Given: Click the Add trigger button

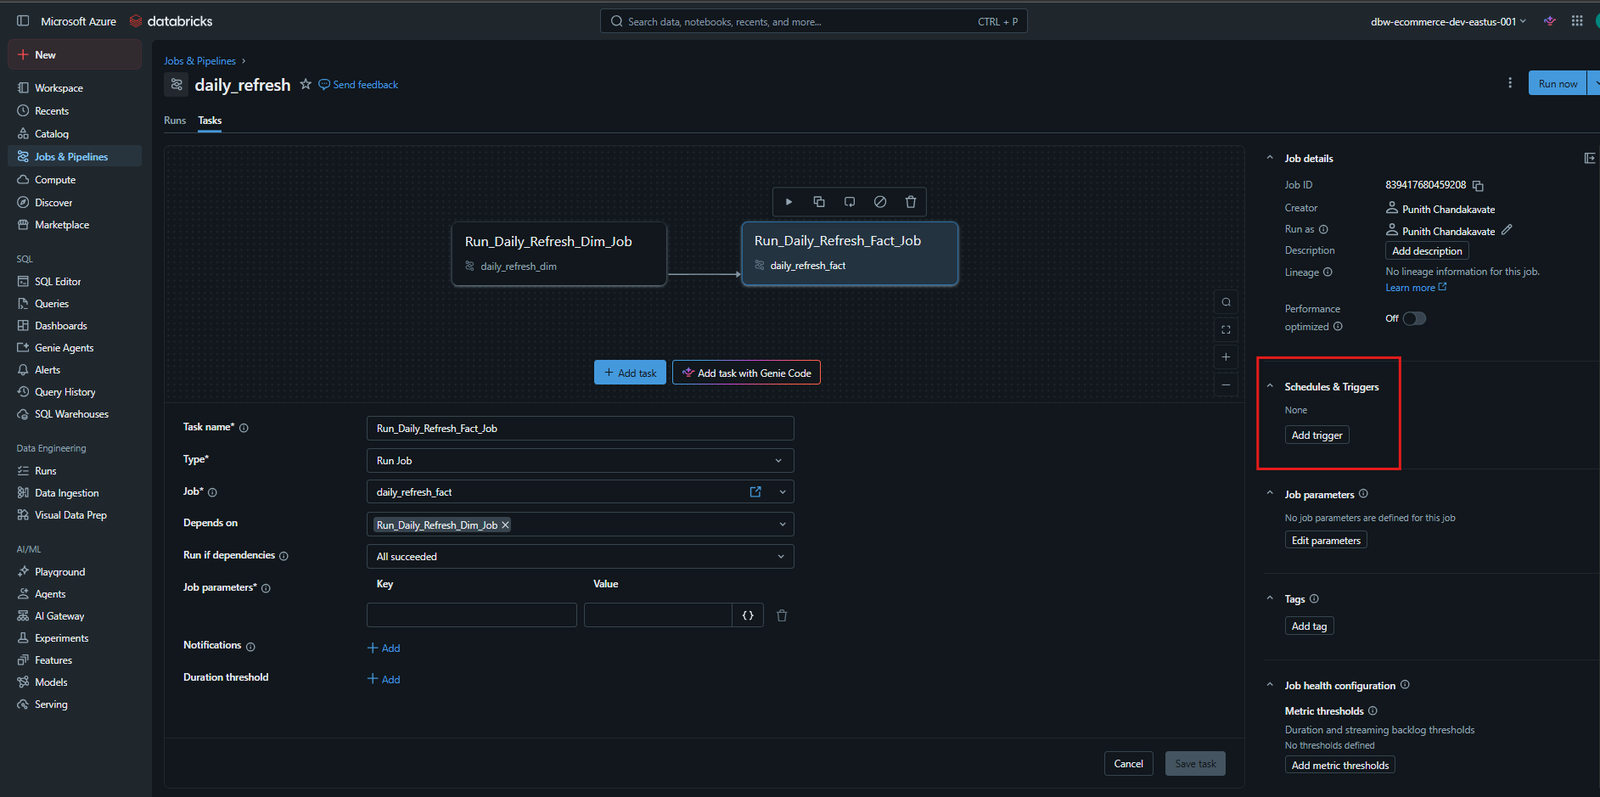Looking at the screenshot, I should click(x=1317, y=435).
